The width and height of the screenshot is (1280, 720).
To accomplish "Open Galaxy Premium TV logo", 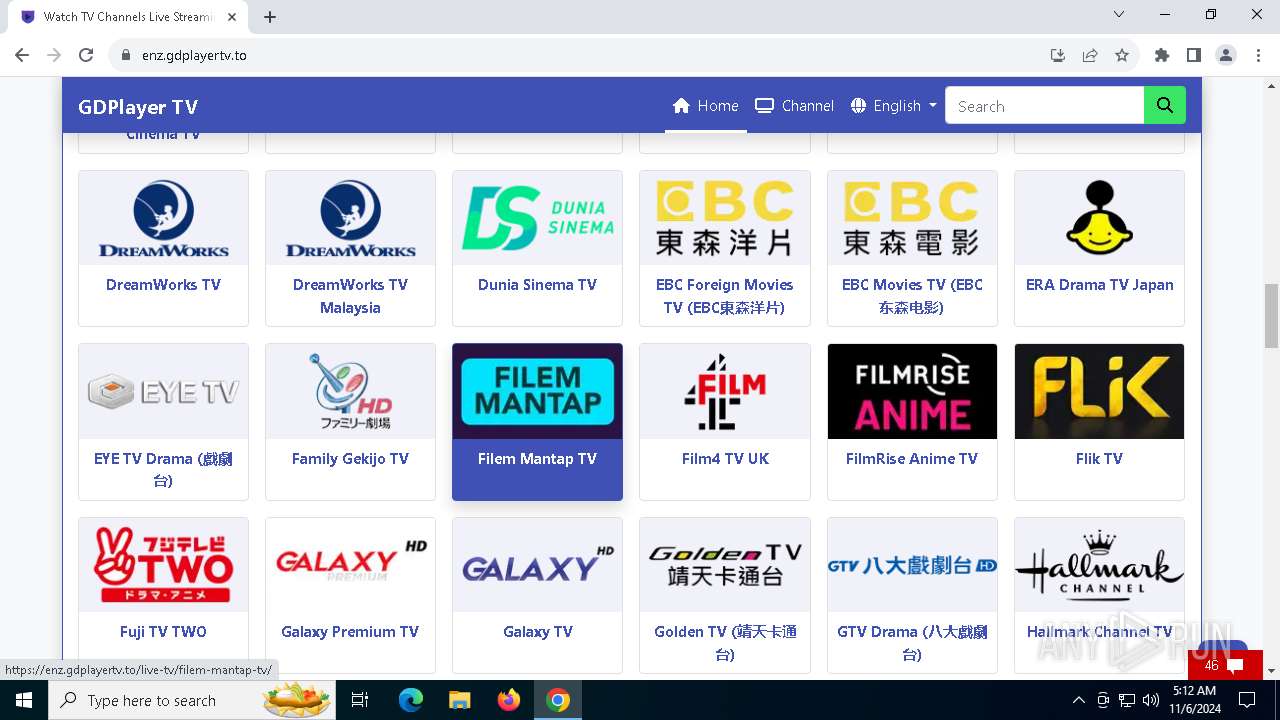I will click(x=350, y=565).
